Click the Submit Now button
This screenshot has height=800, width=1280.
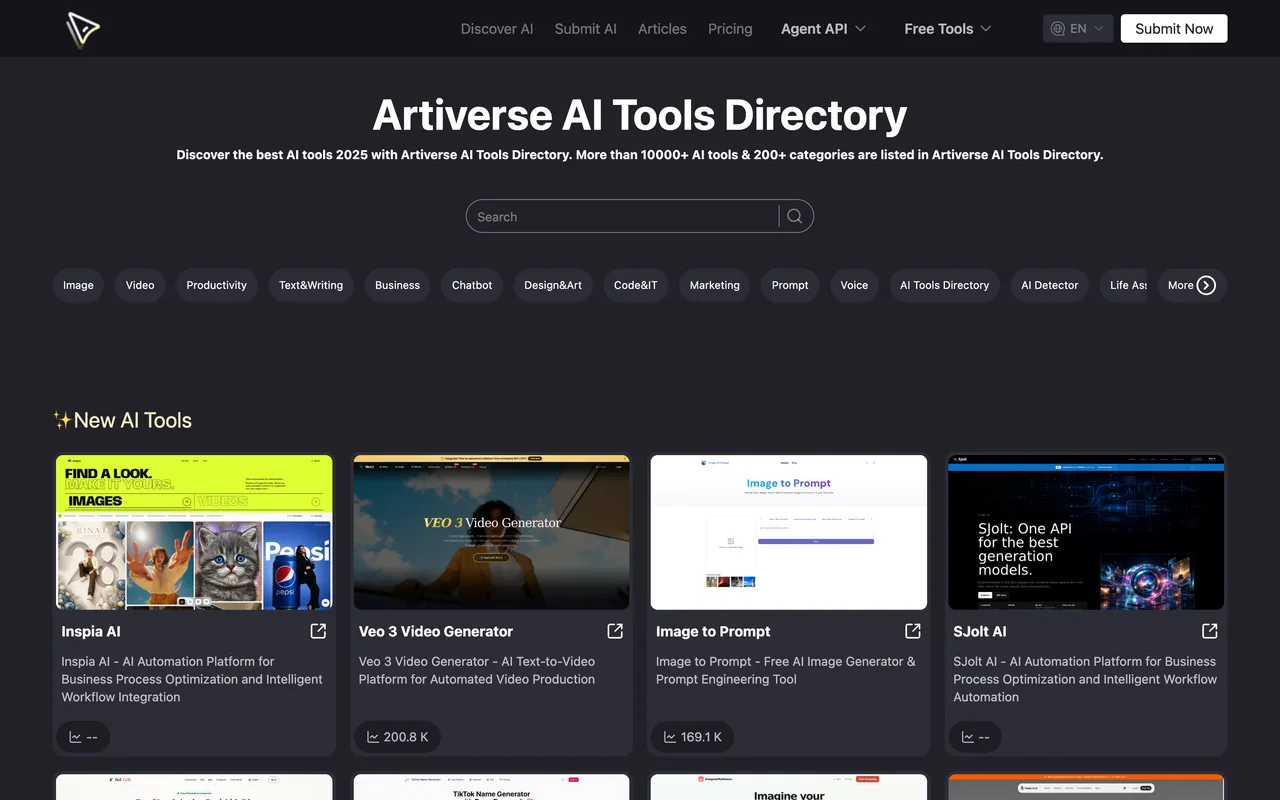[x=1174, y=29]
